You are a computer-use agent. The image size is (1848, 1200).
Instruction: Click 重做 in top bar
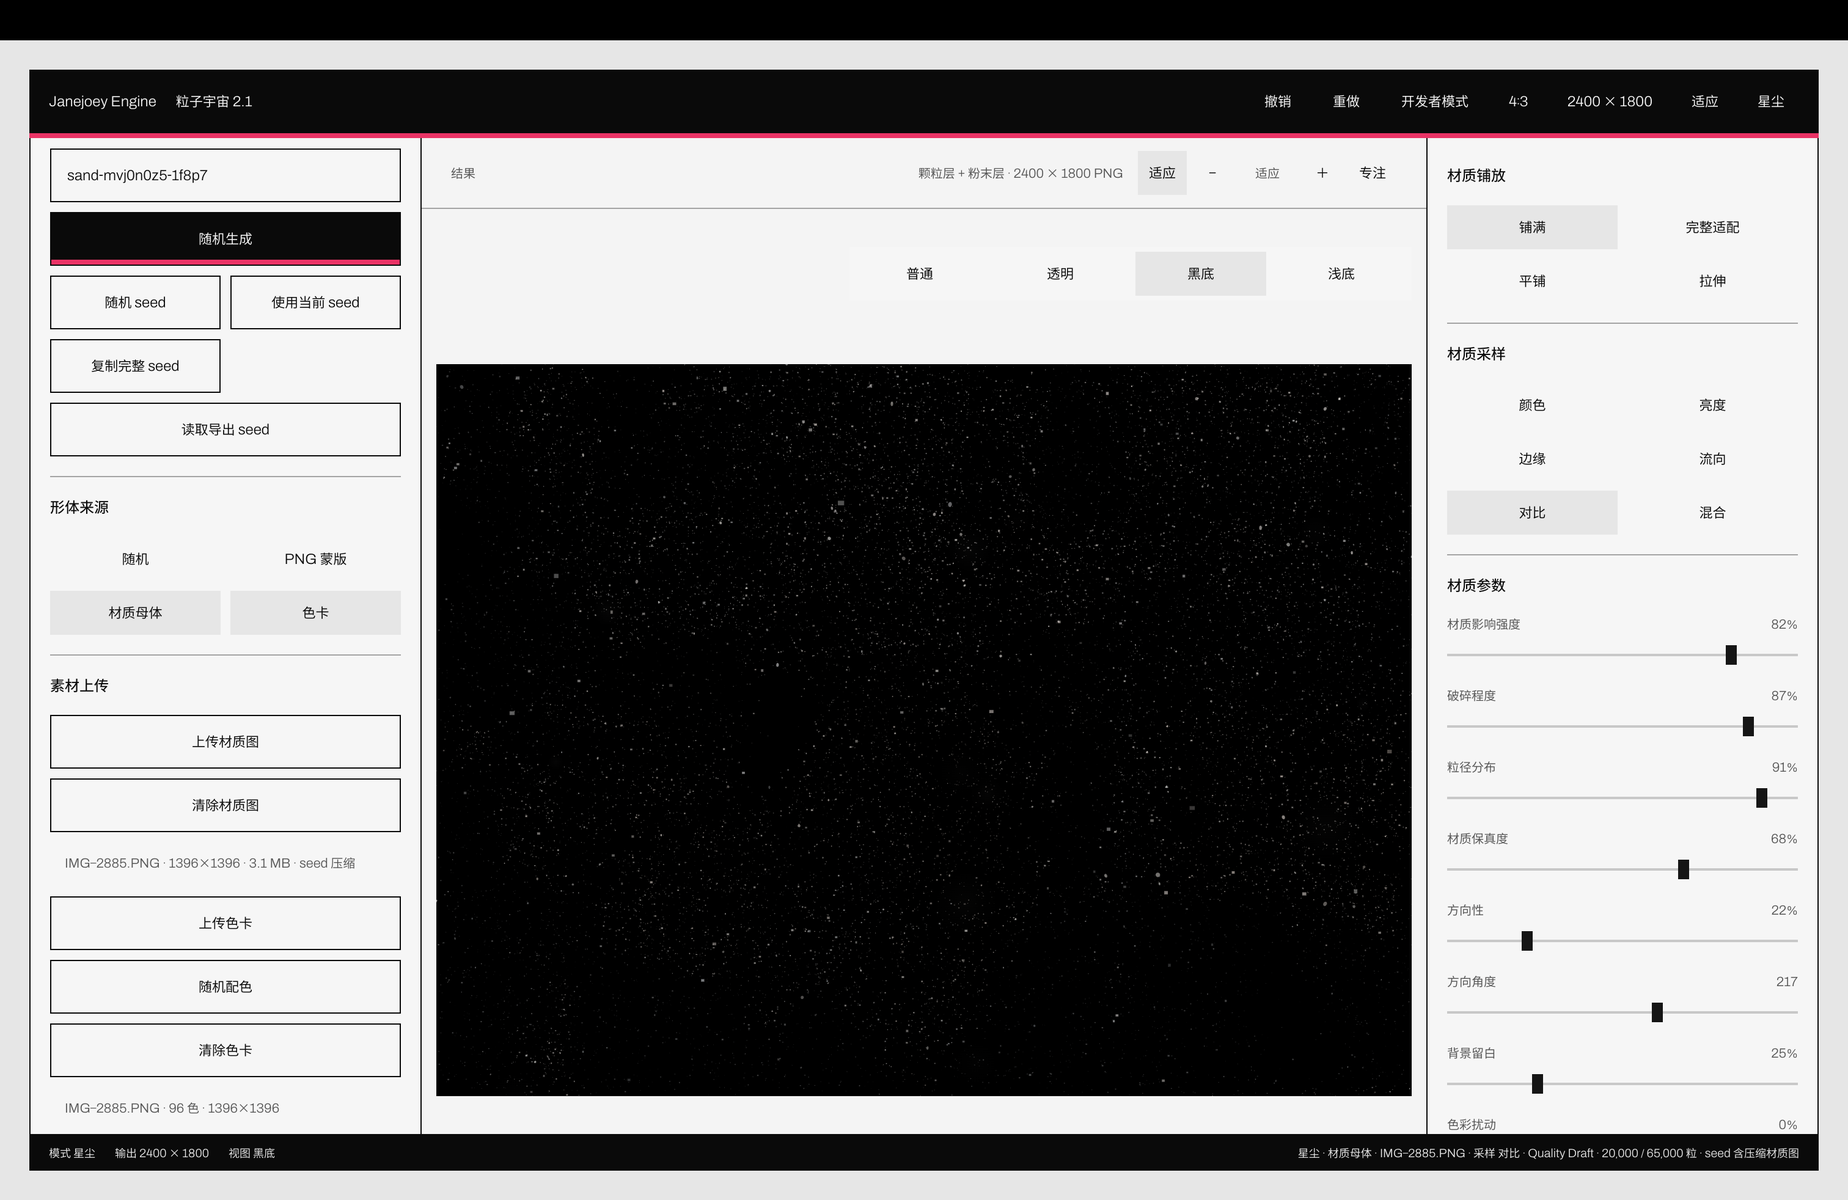[x=1346, y=101]
